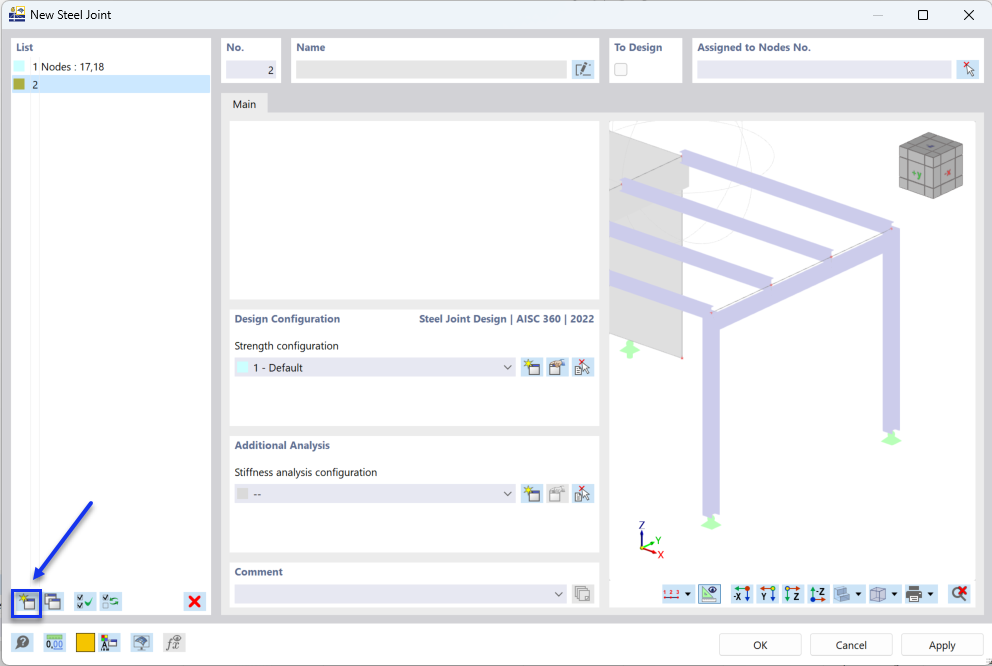This screenshot has height=666, width=992.
Task: Select strength configuration from model icon
Action: [582, 367]
